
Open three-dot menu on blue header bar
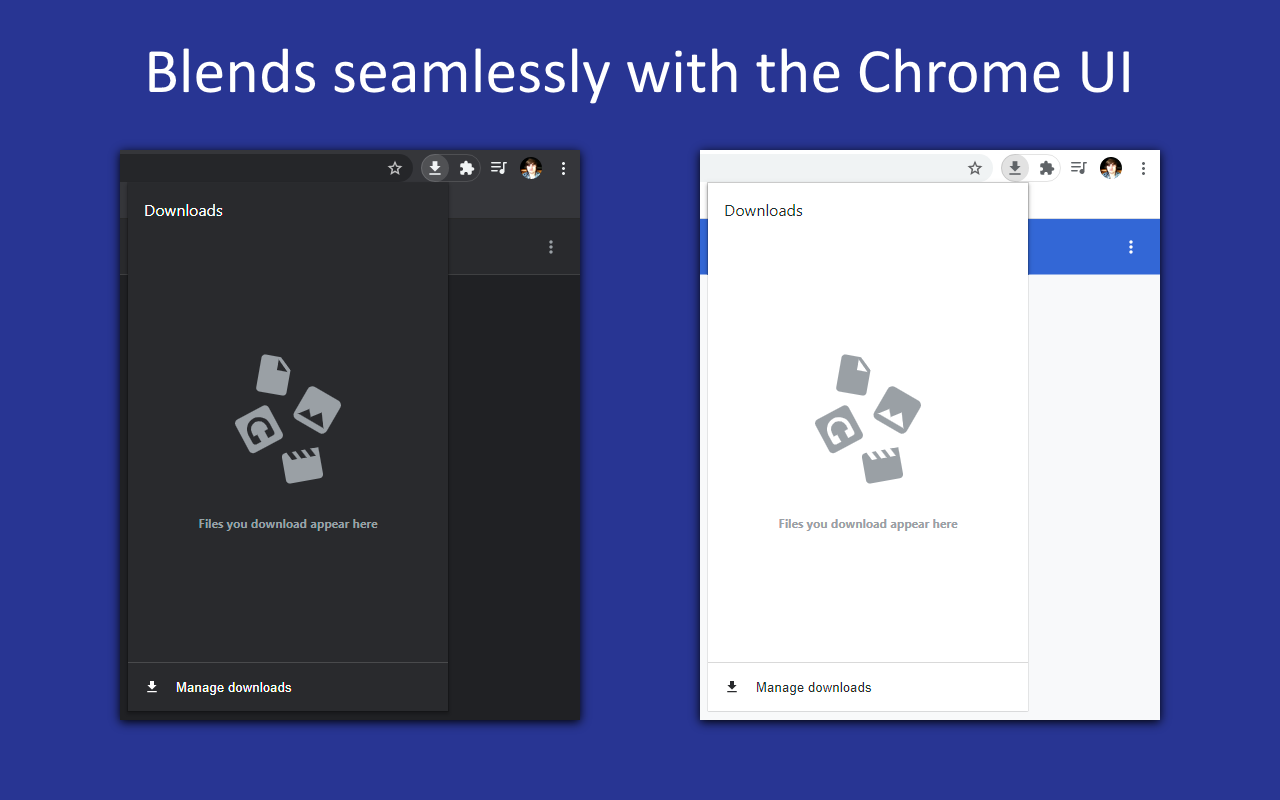1131,247
